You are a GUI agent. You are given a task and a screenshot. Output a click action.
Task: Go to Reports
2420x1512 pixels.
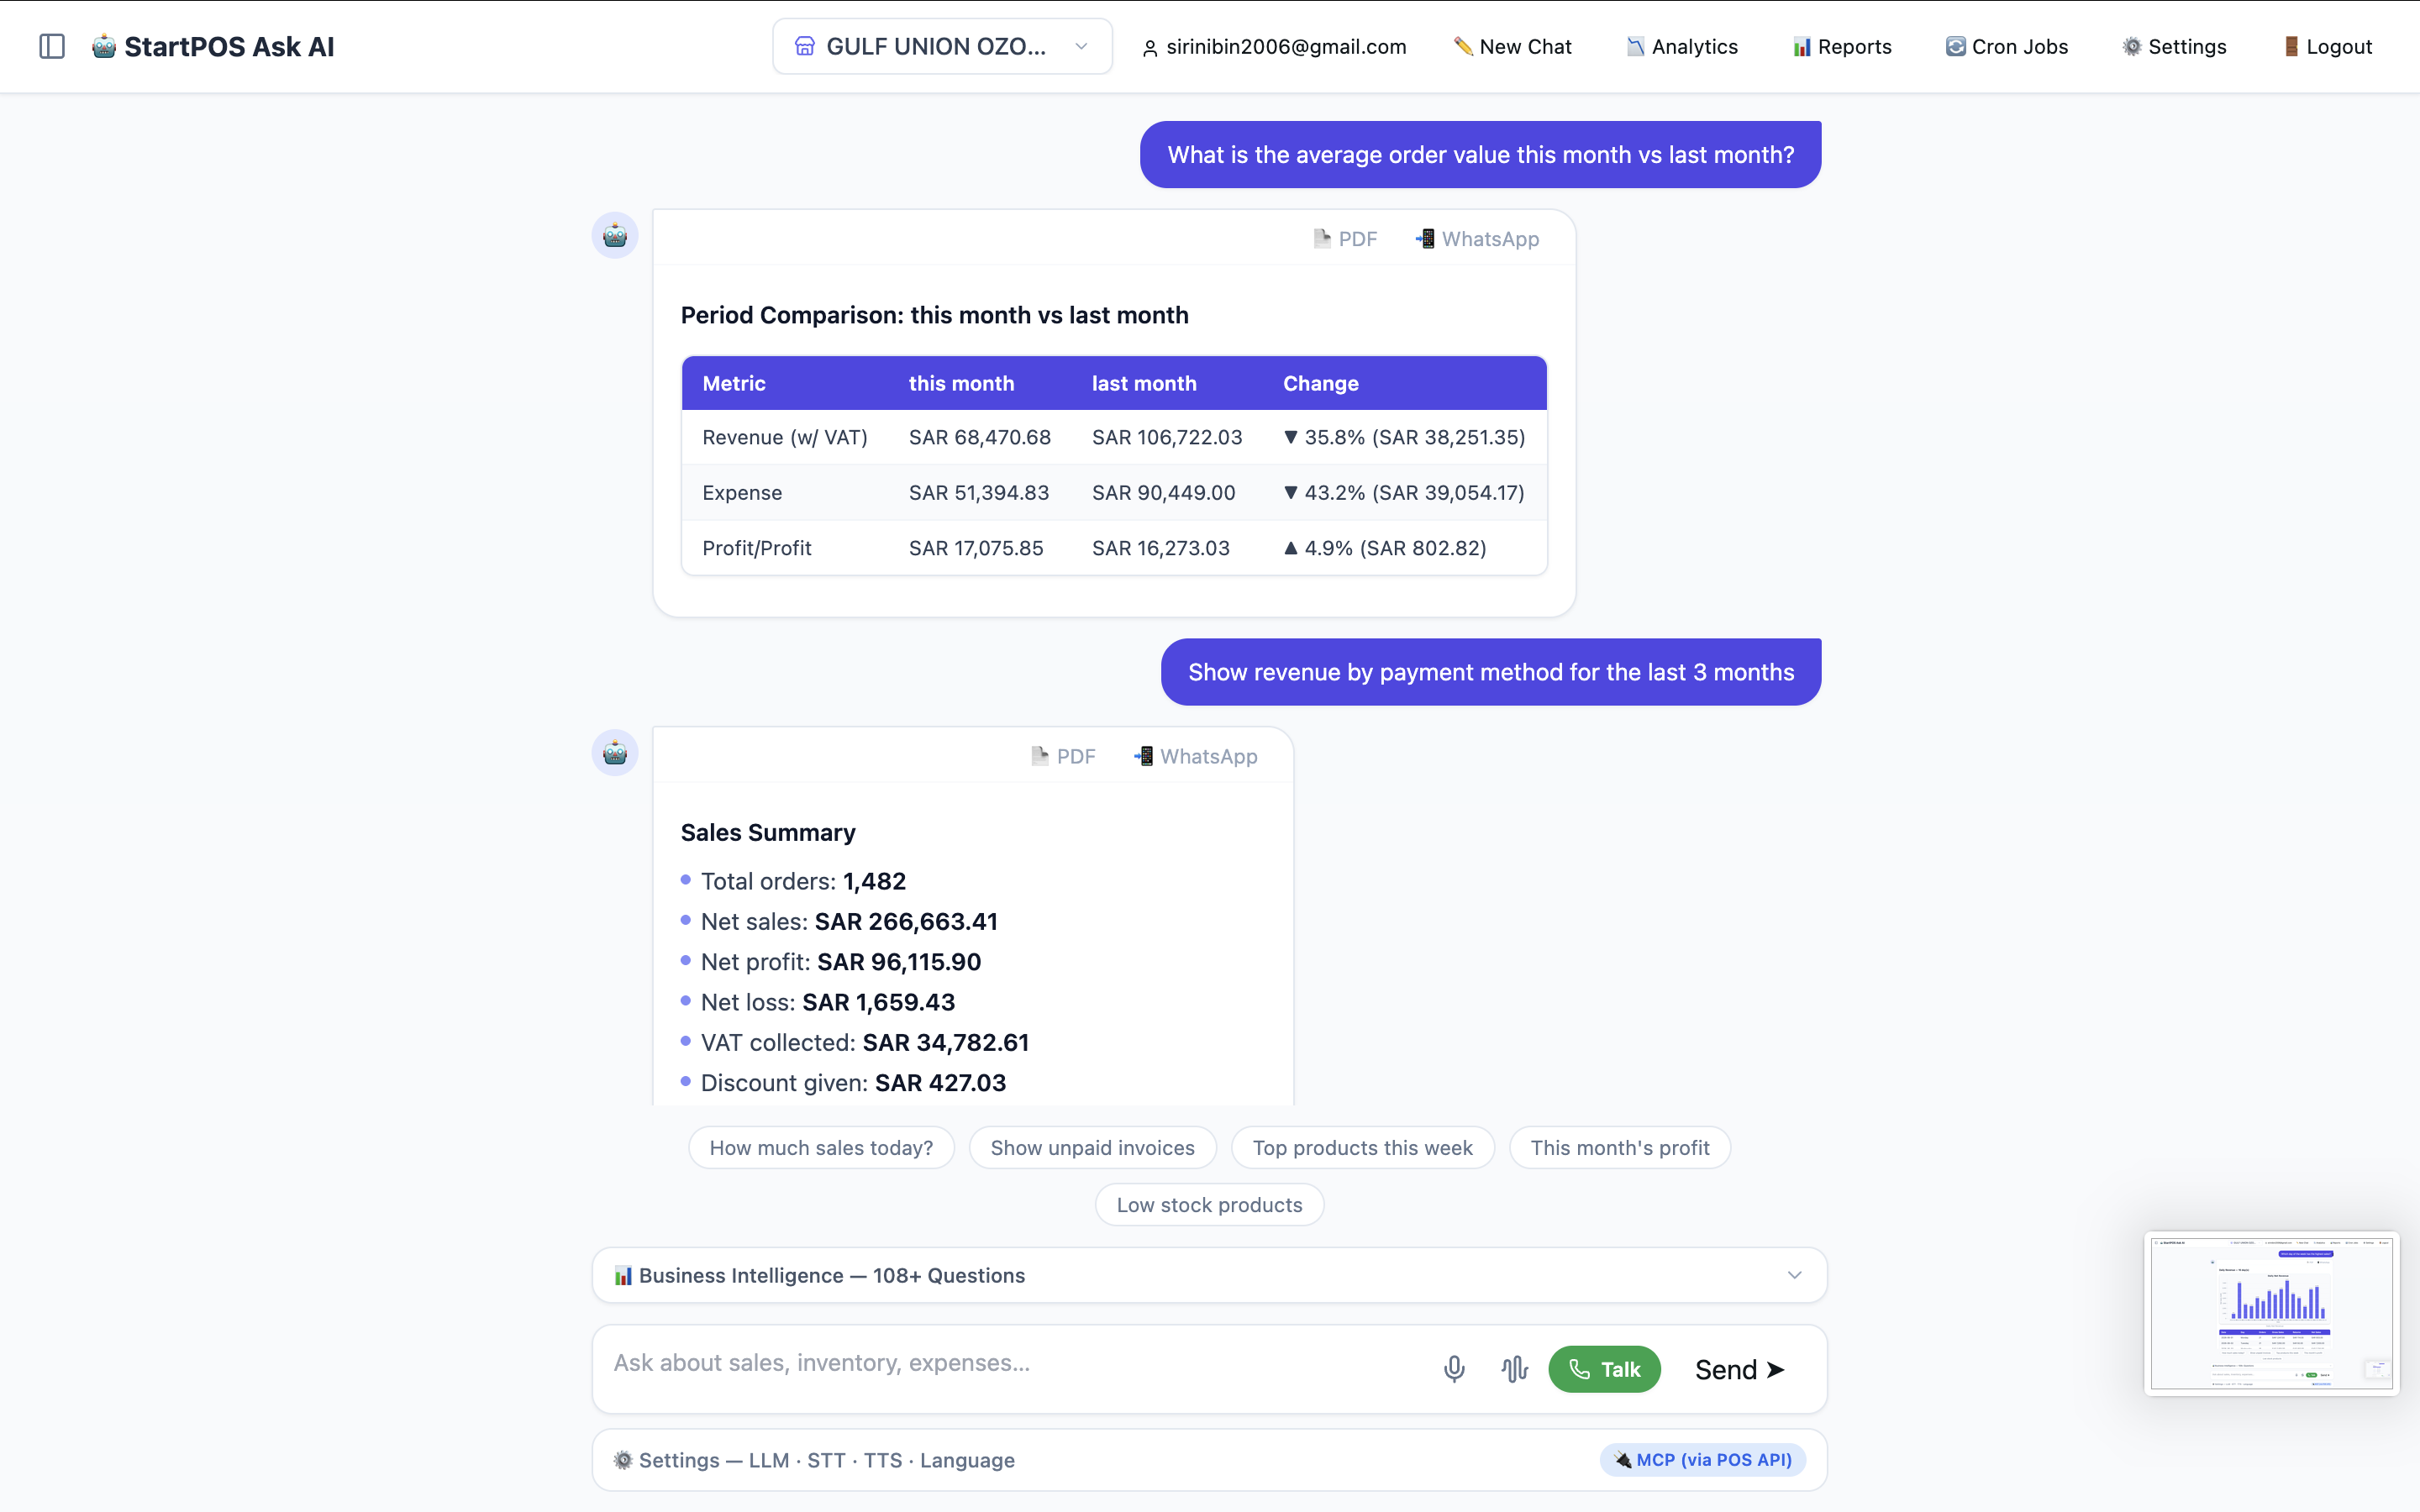[1842, 46]
